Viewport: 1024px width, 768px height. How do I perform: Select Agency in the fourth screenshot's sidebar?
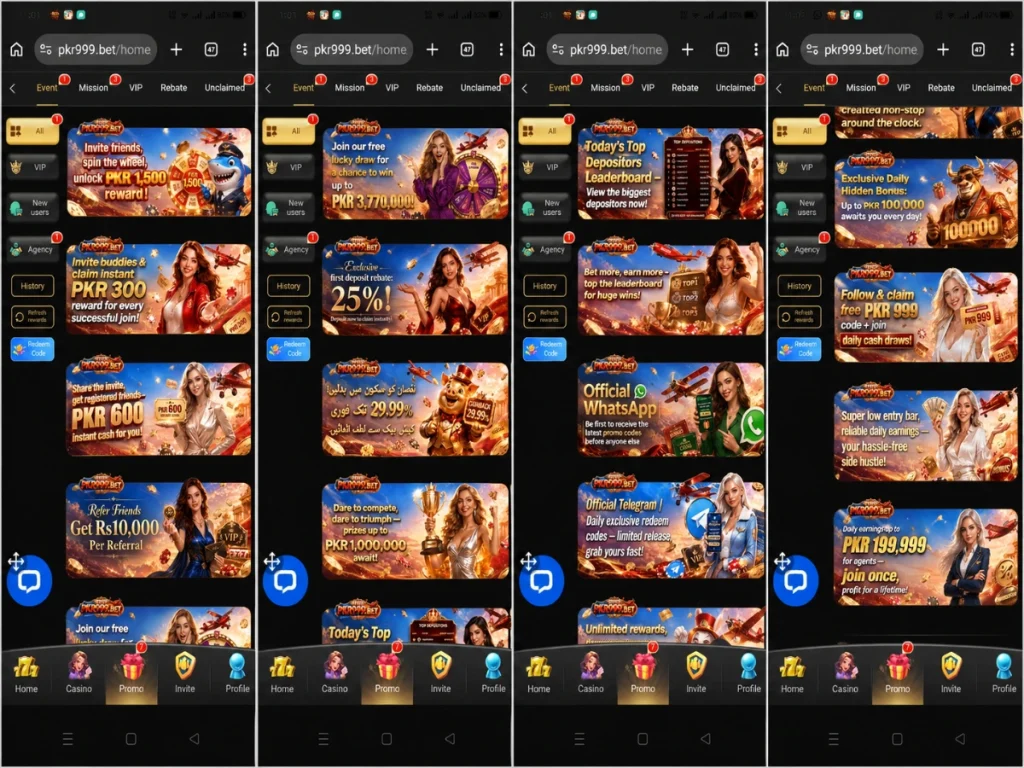(799, 249)
